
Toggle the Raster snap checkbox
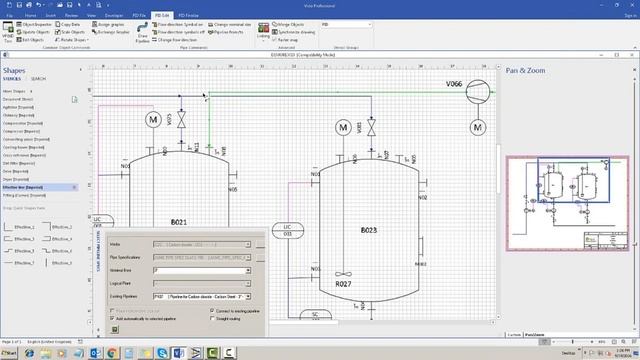274,40
